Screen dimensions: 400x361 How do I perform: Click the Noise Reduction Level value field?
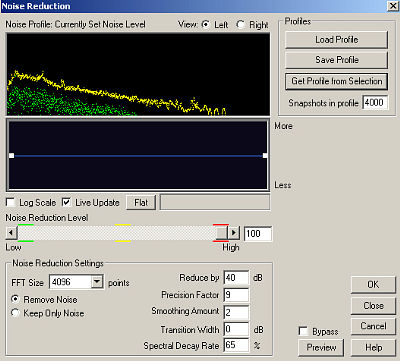[258, 233]
